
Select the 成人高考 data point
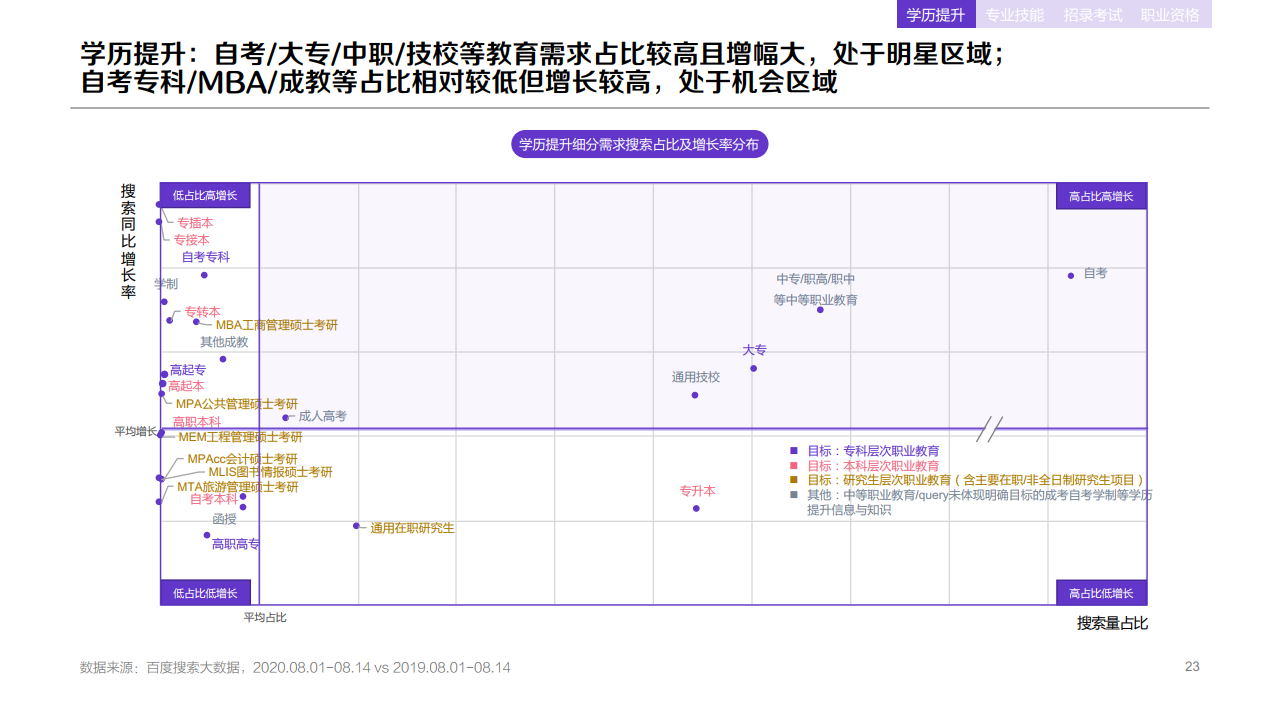tap(287, 418)
